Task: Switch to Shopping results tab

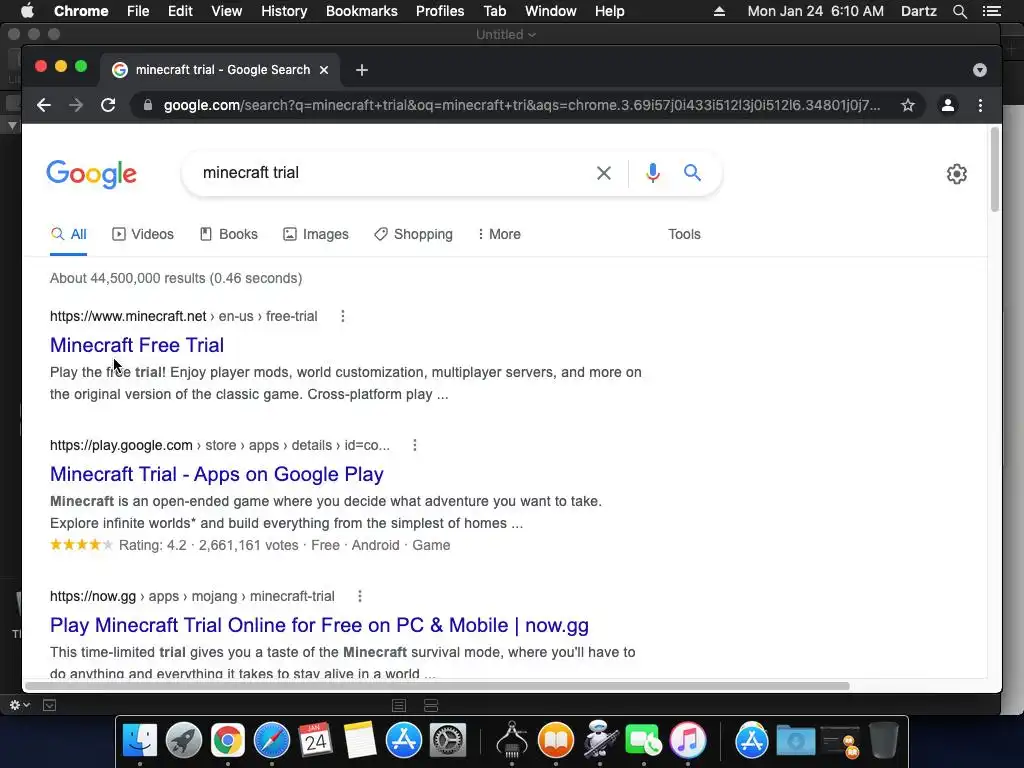Action: pos(413,234)
